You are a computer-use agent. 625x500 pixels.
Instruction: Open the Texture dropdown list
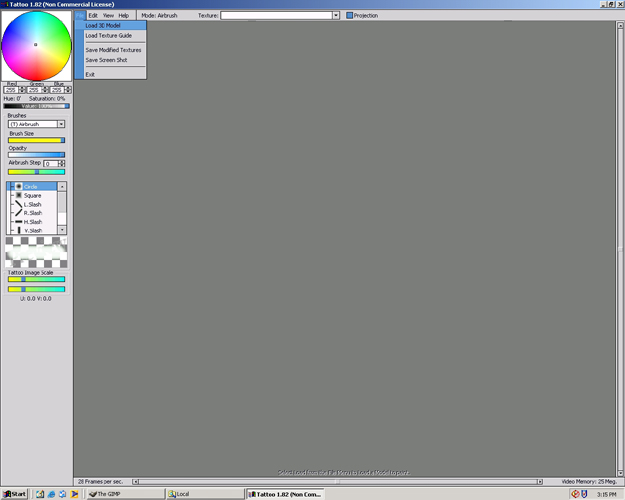pos(336,16)
